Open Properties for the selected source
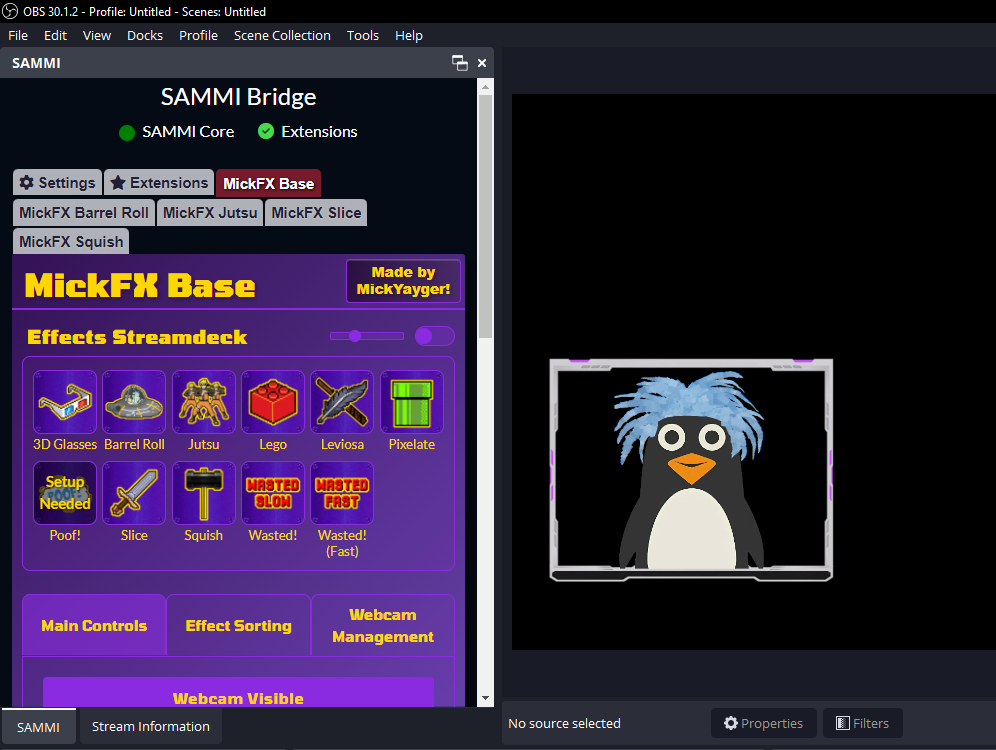996x750 pixels. (764, 723)
